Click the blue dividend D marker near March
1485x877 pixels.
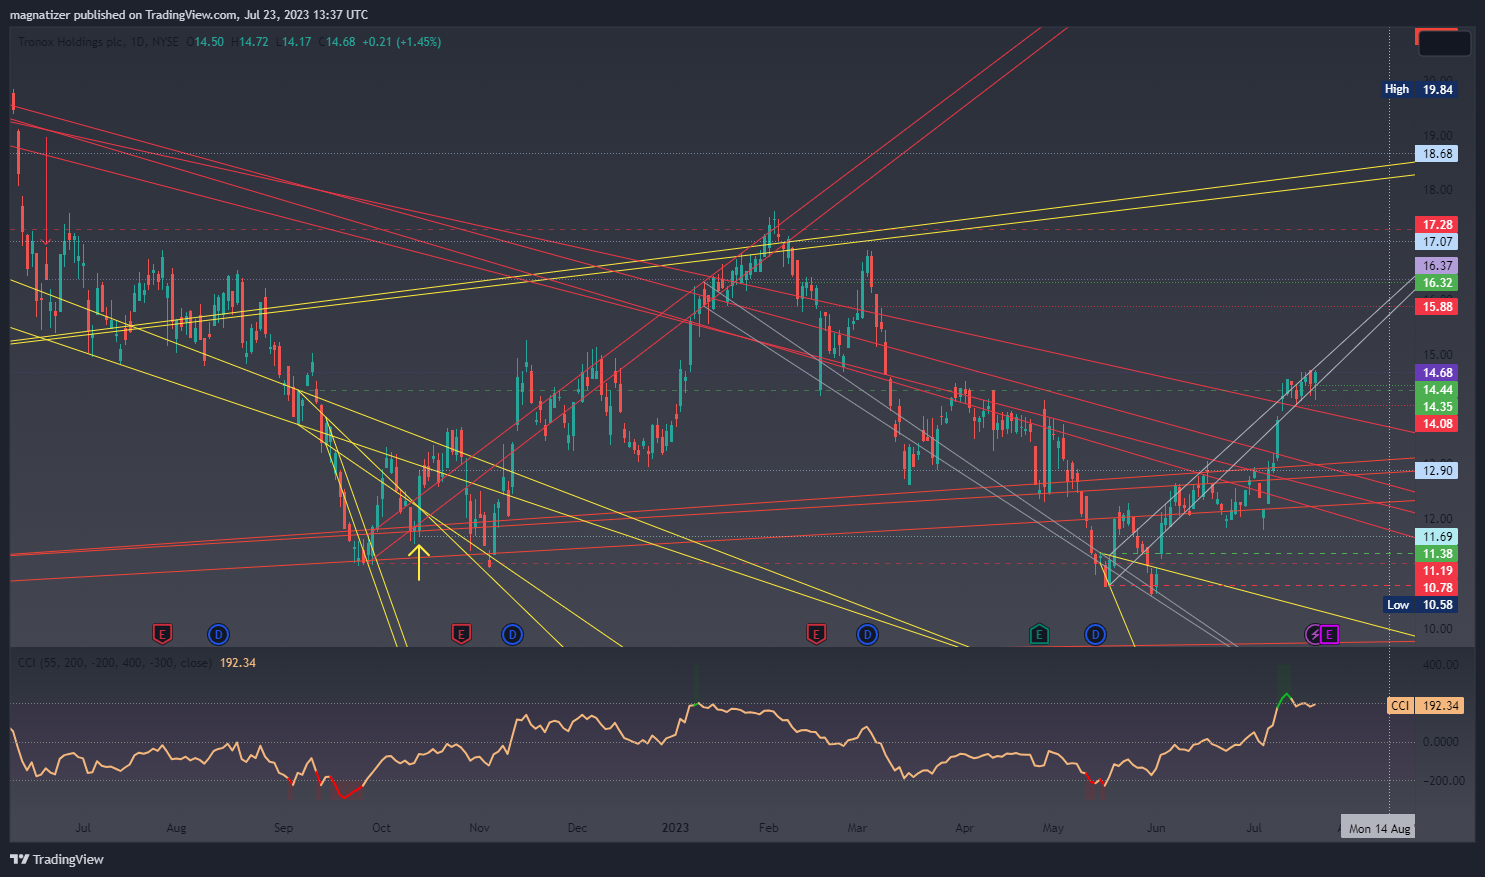(867, 634)
